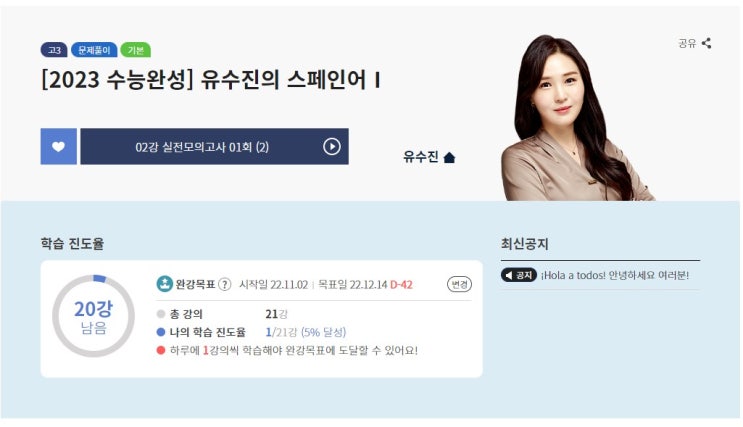This screenshot has width=743, height=427.
Task: Select the 문제풀이 tag
Action: coord(94,50)
